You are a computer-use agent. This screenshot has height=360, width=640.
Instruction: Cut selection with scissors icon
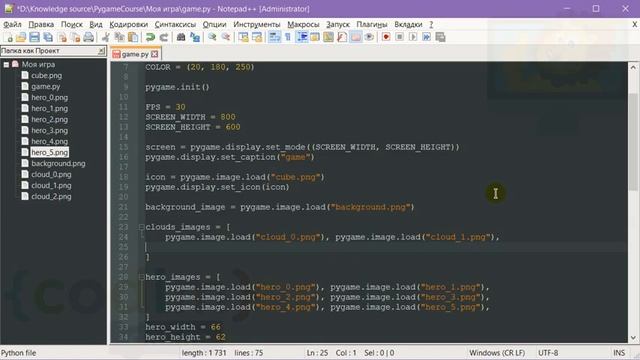coord(106,38)
